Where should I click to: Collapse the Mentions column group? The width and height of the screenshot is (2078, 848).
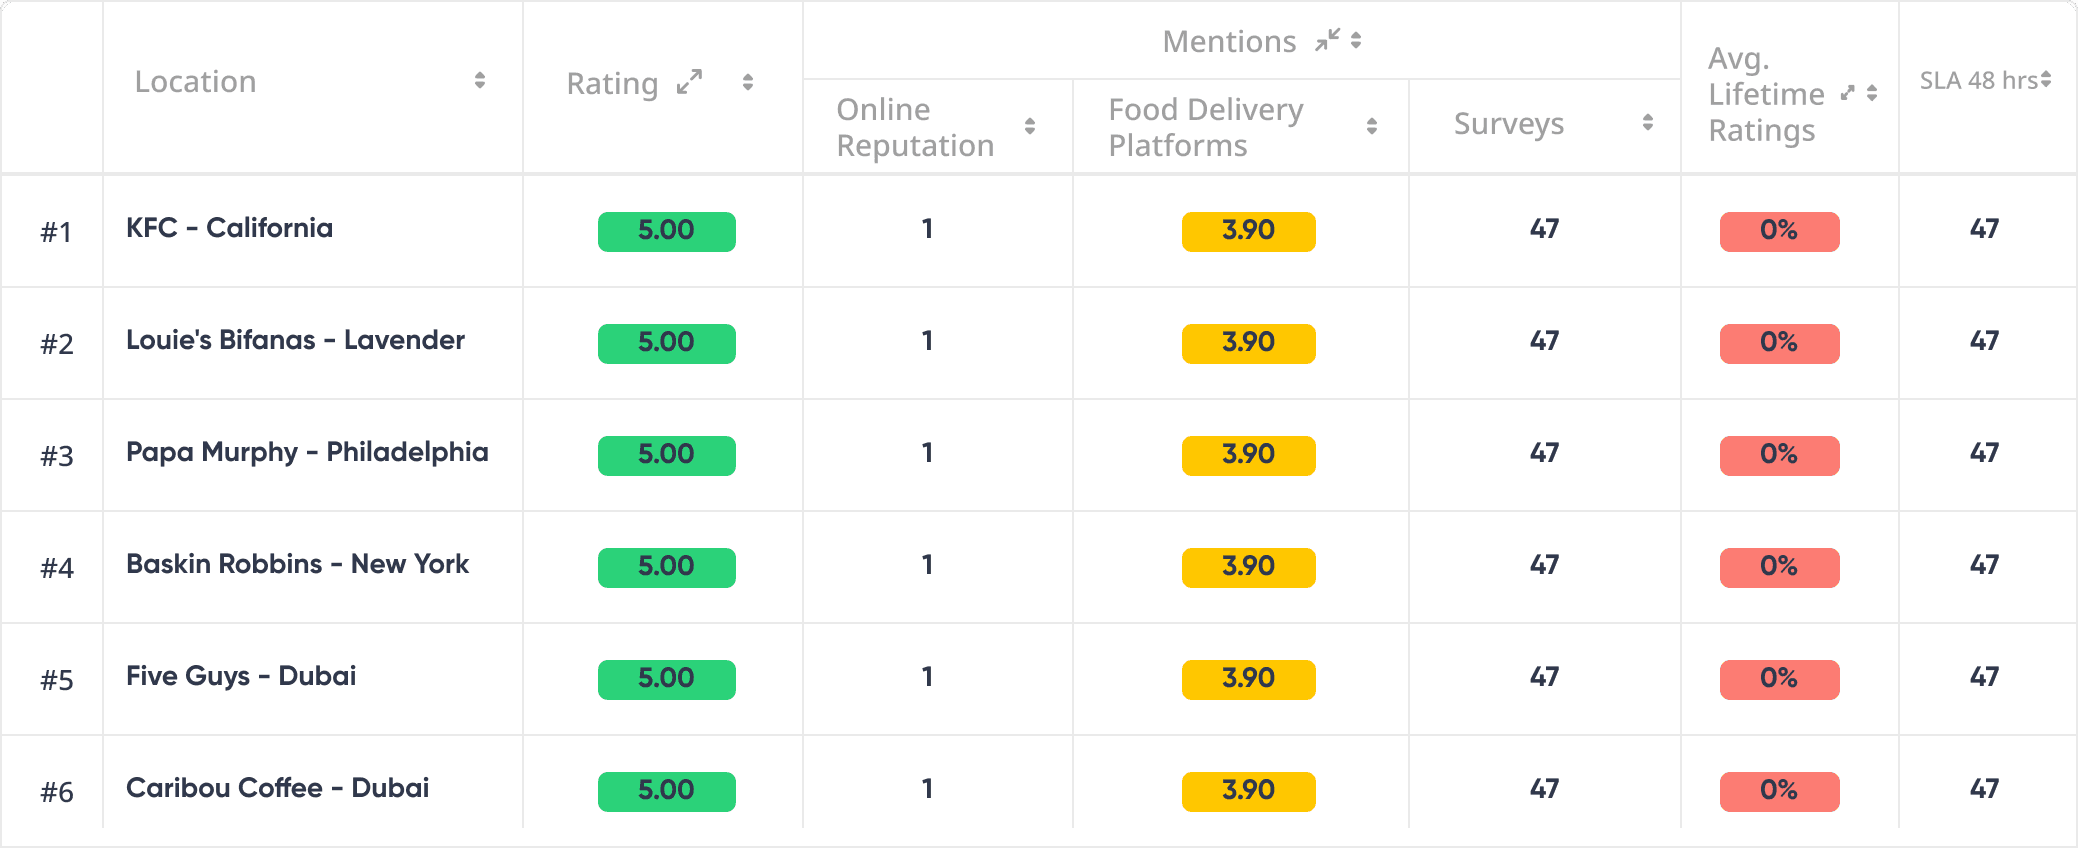coord(1327,40)
